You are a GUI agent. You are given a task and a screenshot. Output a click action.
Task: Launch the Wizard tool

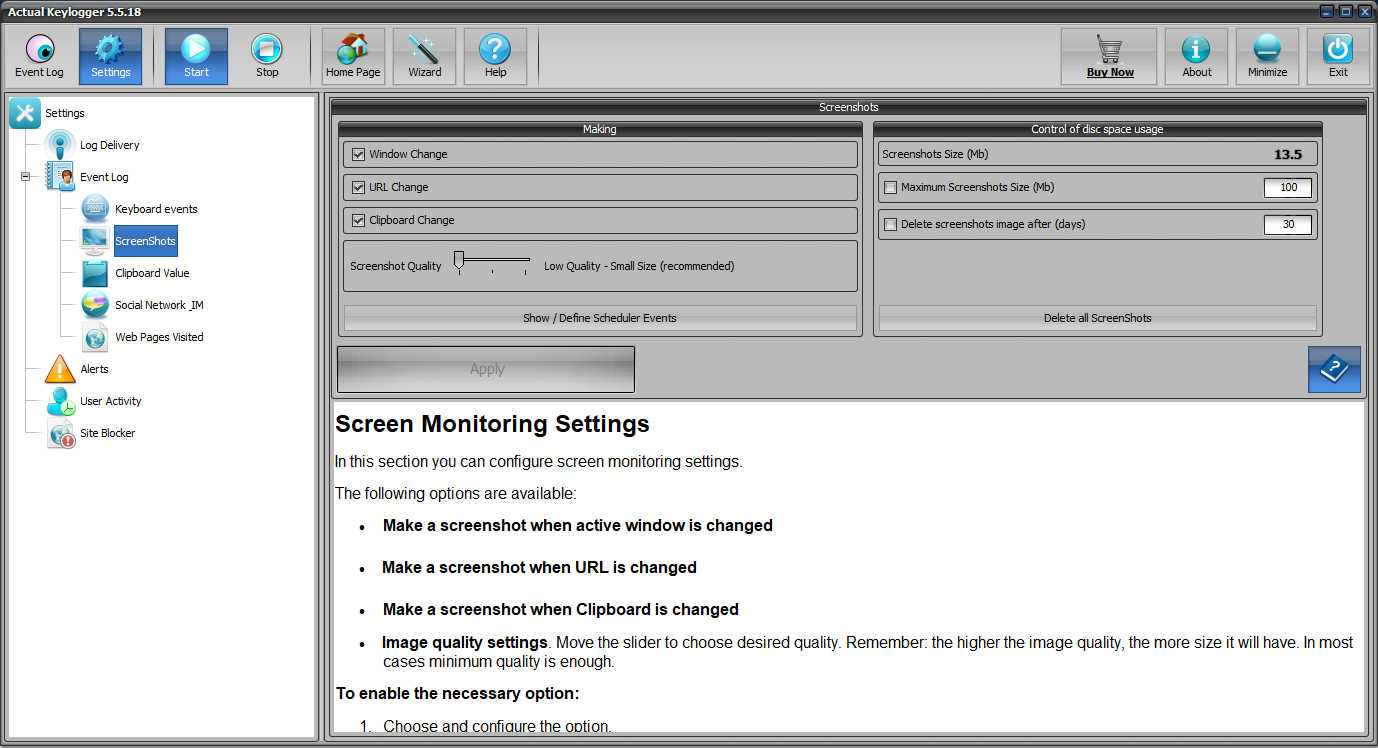424,56
